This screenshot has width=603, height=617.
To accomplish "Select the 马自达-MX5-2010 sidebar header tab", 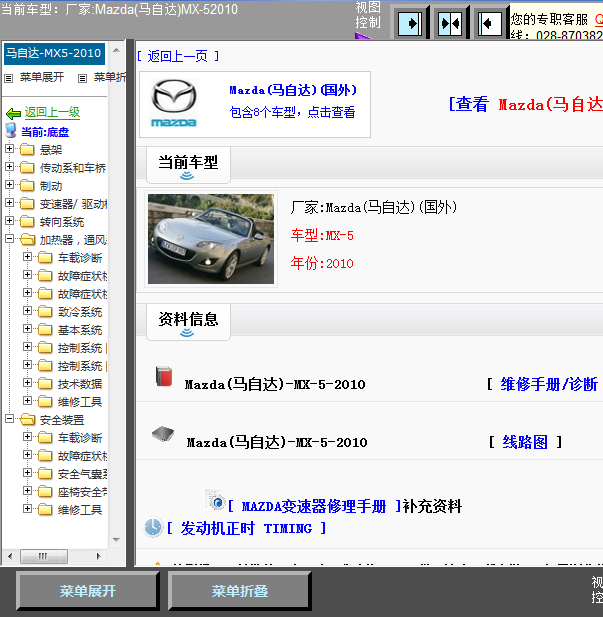I will point(54,53).
